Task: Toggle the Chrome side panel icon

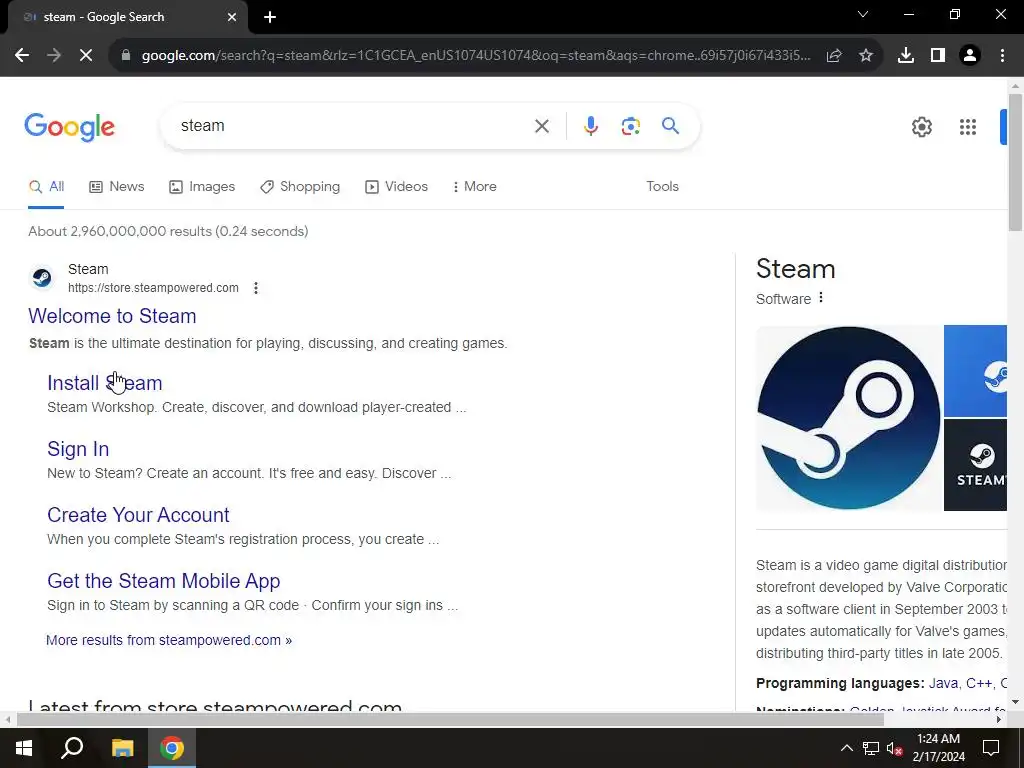Action: click(938, 56)
